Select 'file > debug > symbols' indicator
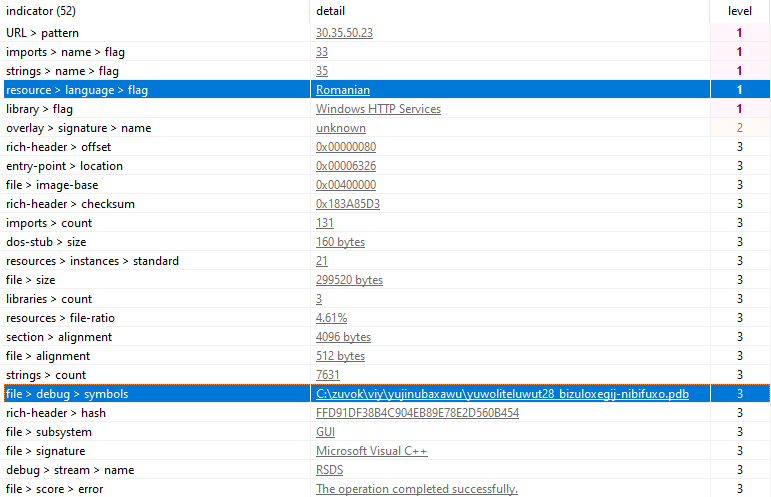Image resolution: width=771 pixels, height=497 pixels. point(67,394)
